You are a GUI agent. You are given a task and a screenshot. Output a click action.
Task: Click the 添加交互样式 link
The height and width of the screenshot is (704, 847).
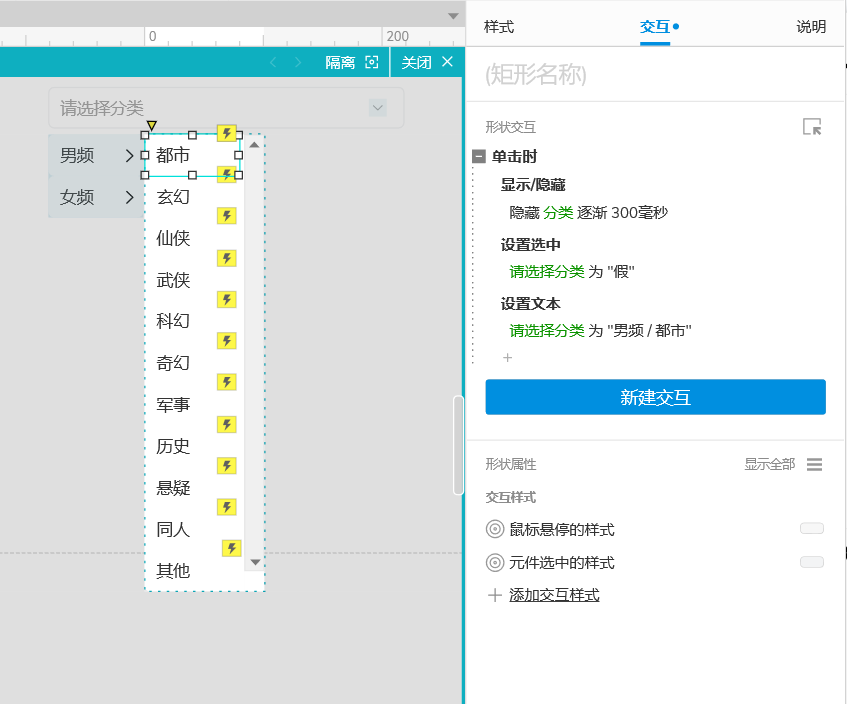[x=554, y=595]
